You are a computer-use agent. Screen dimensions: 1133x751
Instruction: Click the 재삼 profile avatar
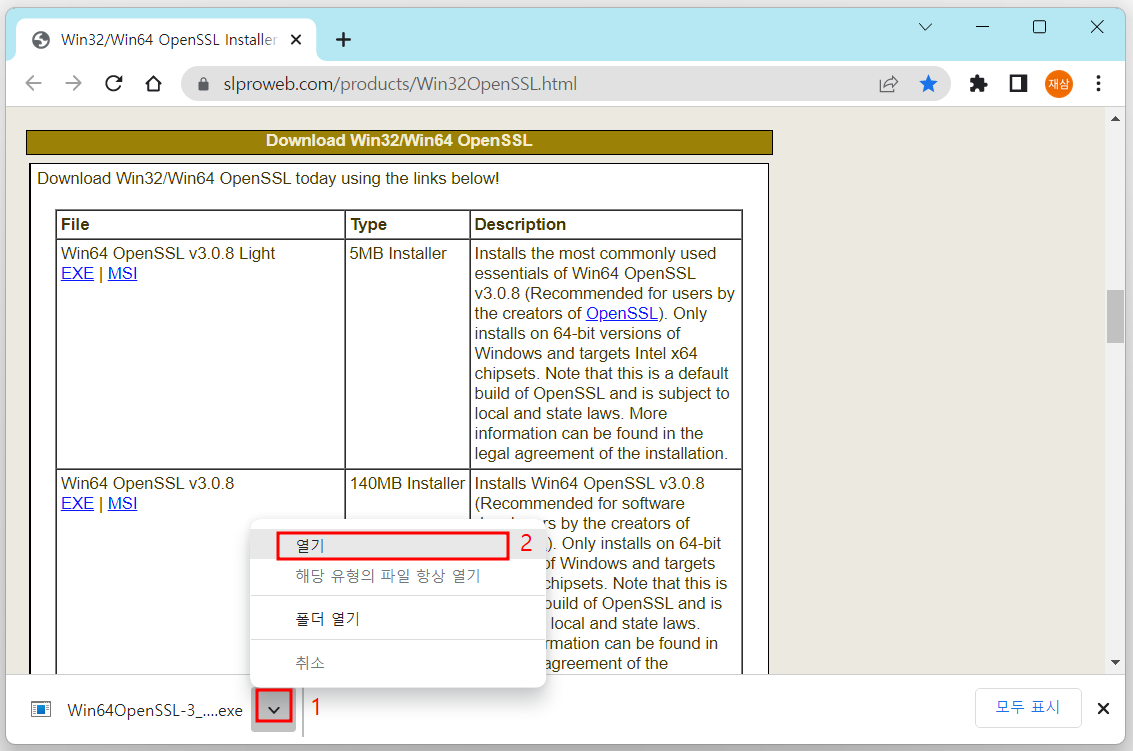pyautogui.click(x=1059, y=84)
